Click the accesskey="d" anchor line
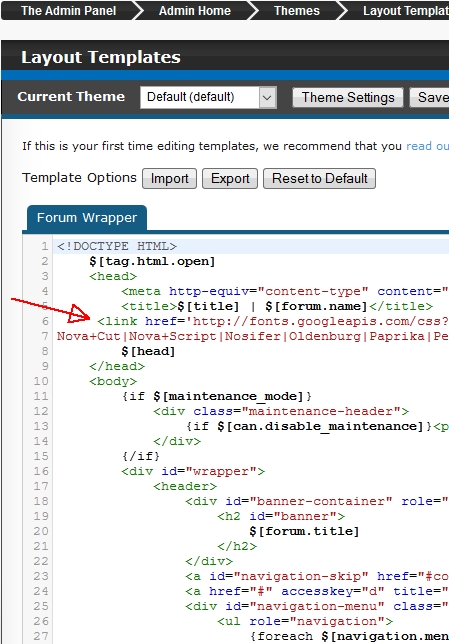The image size is (449, 644). (317, 591)
